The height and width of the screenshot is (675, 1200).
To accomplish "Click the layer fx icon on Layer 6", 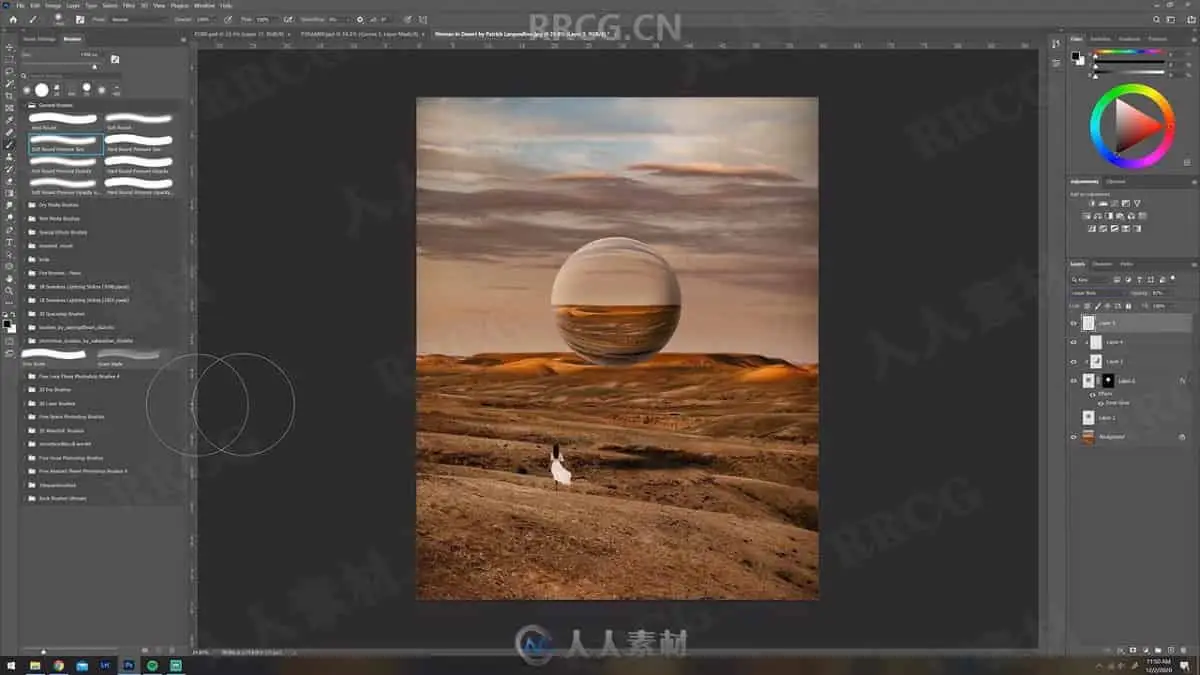I will (1182, 381).
